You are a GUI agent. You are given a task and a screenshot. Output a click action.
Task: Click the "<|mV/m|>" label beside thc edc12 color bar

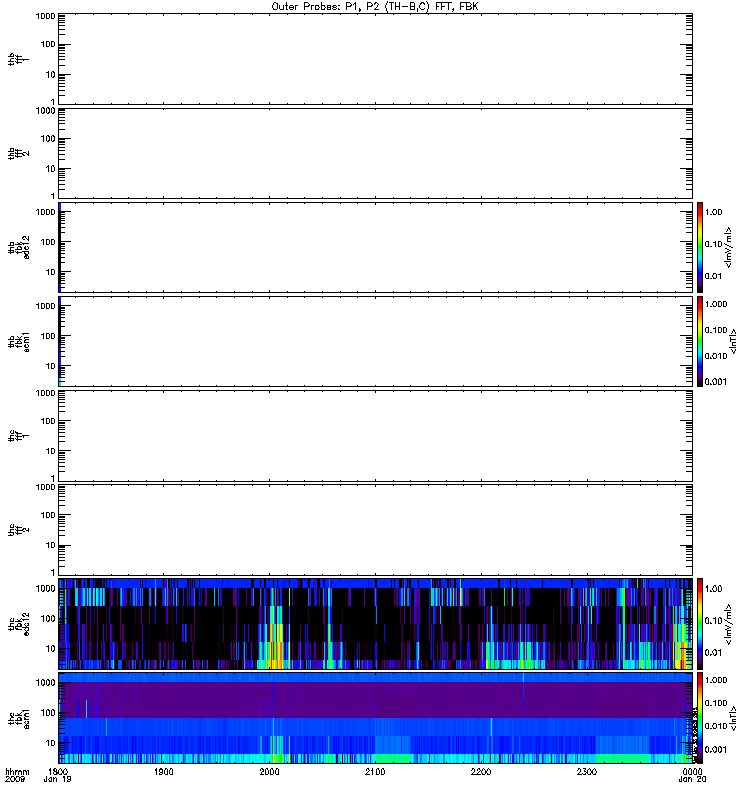[729, 623]
